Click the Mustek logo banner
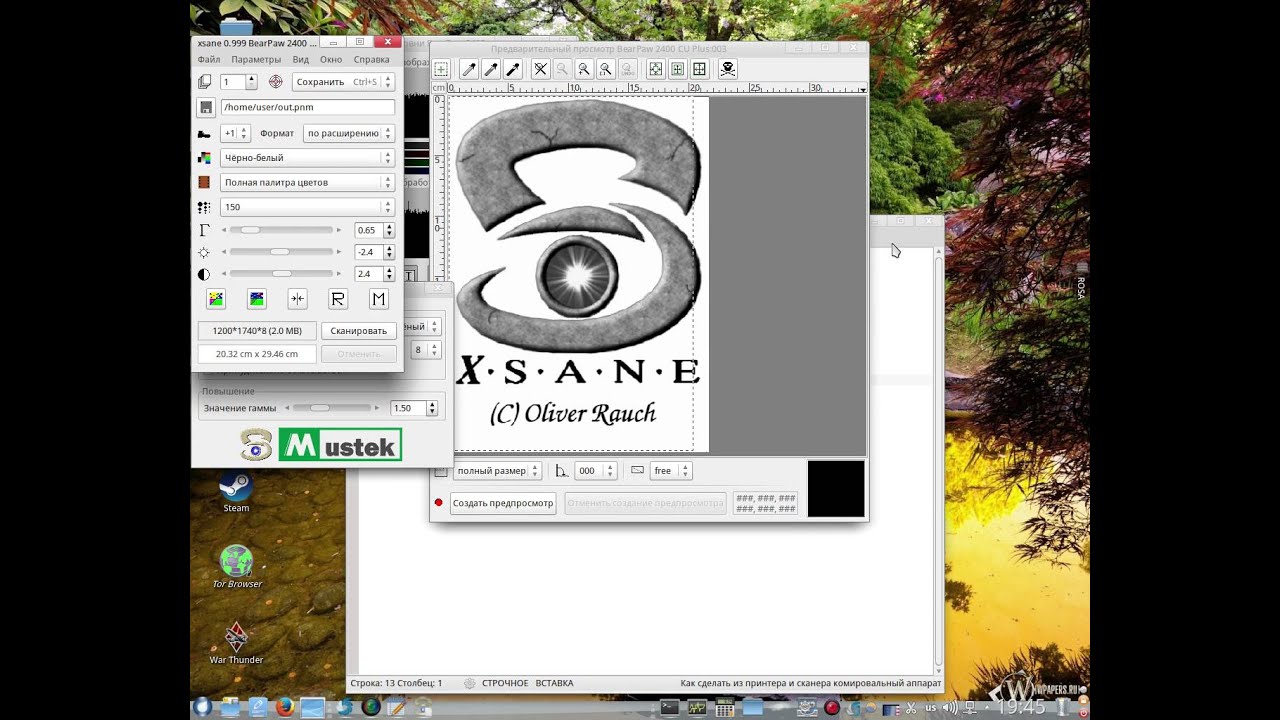1280x720 pixels. [340, 445]
